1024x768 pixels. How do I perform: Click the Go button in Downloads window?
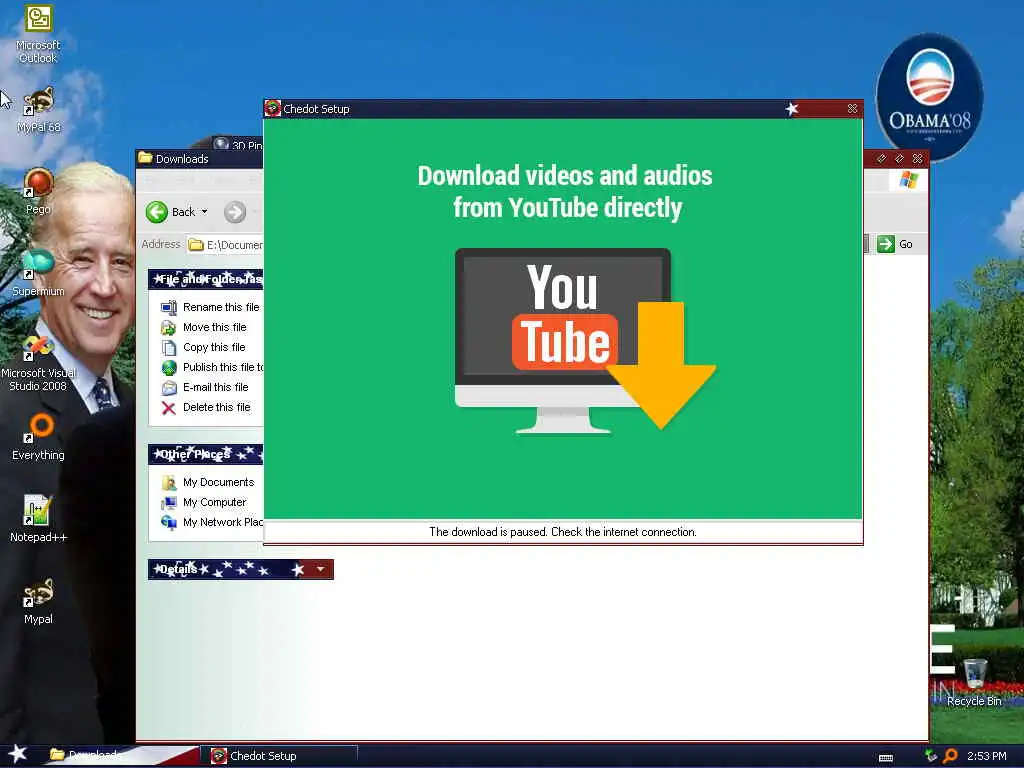(895, 244)
